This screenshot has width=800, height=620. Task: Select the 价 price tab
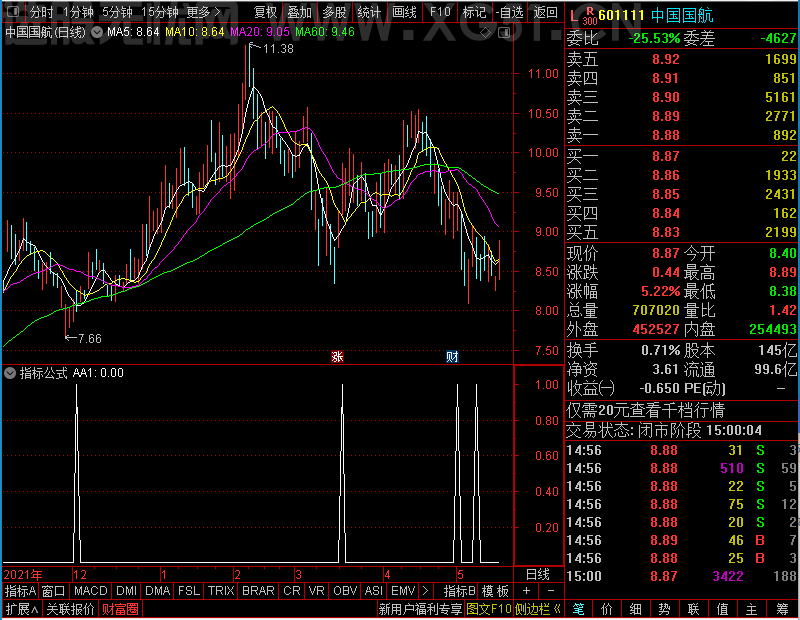[x=607, y=609]
